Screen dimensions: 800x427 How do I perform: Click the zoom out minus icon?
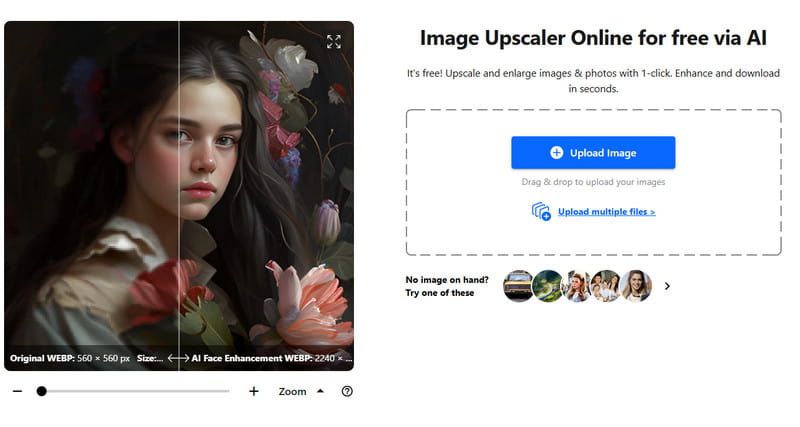pyautogui.click(x=17, y=391)
